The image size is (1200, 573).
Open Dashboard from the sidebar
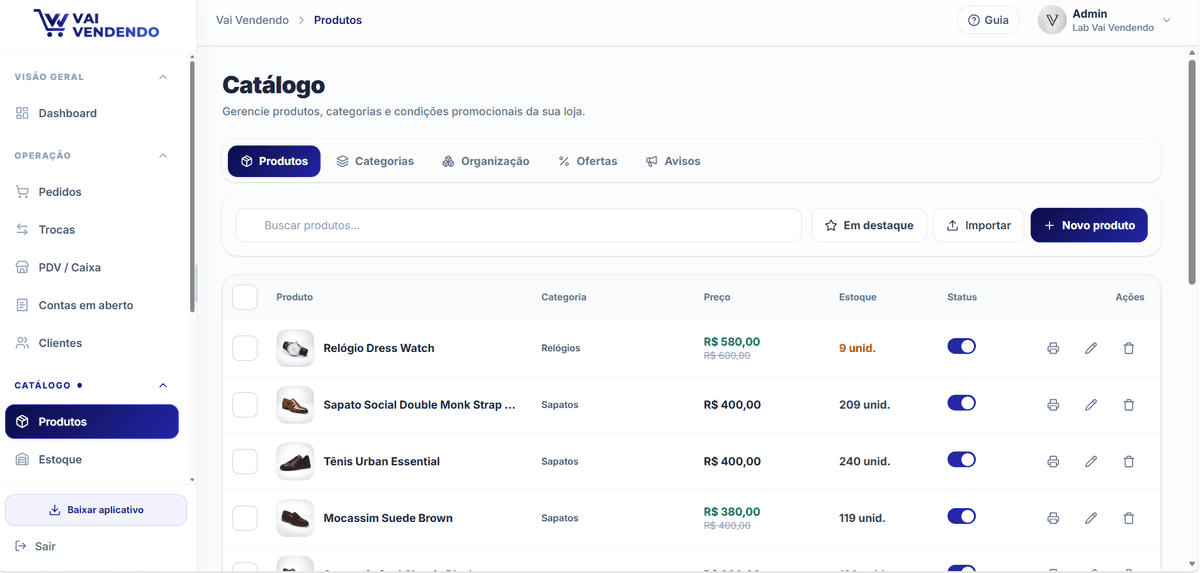click(92, 113)
